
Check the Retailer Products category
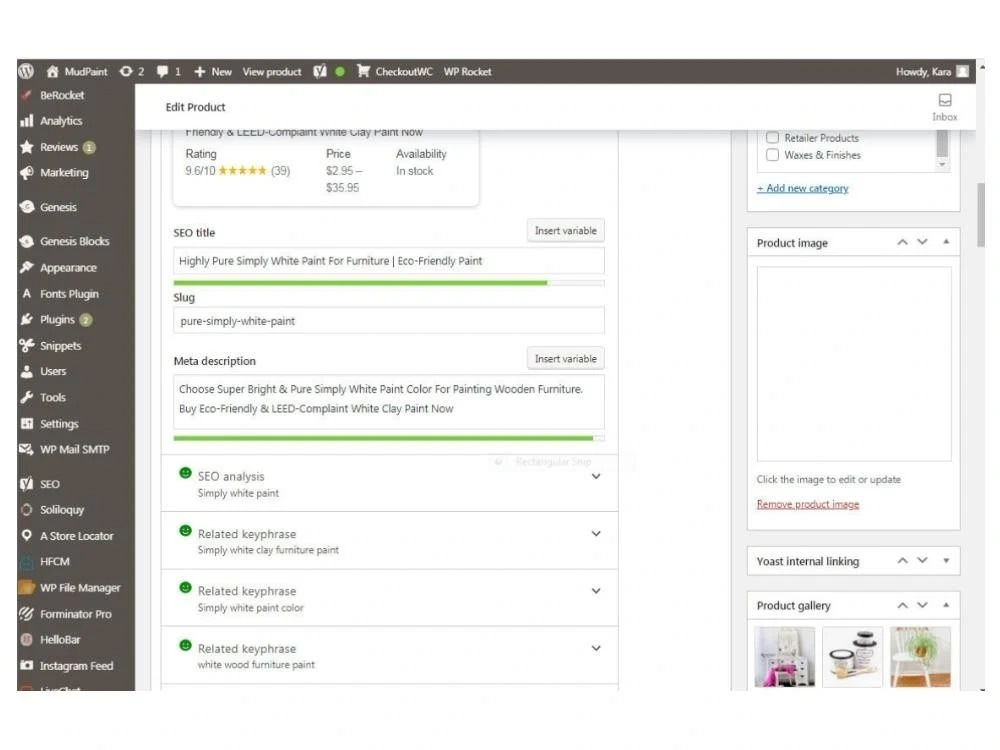click(772, 138)
